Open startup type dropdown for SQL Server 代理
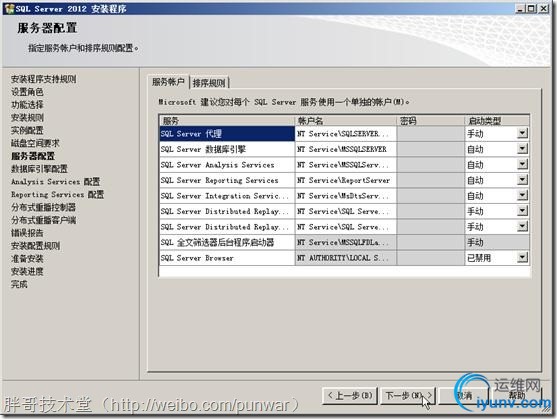Viewport: 557px width, 419px height. coord(522,134)
